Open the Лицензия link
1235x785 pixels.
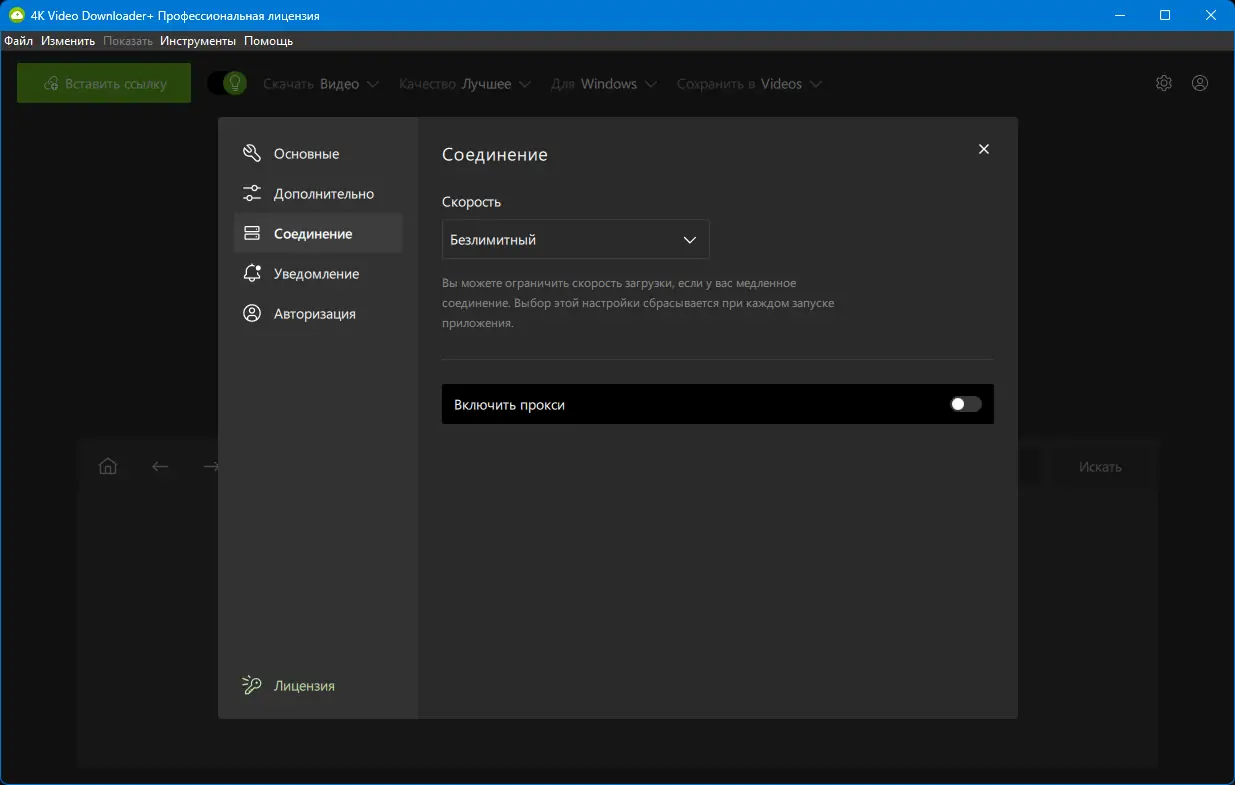coord(304,686)
